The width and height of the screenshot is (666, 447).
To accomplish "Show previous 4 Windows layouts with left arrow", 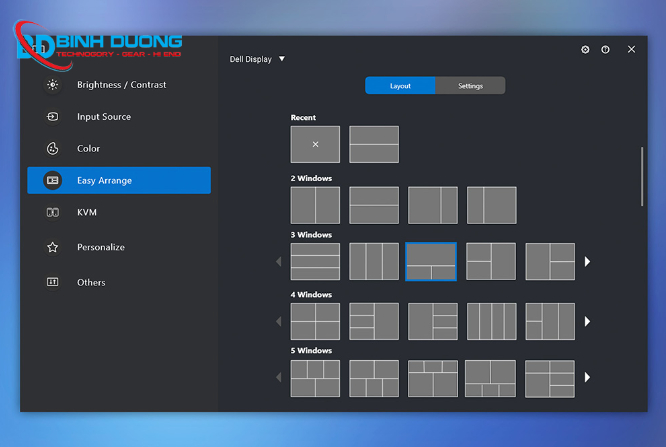I will click(x=279, y=322).
